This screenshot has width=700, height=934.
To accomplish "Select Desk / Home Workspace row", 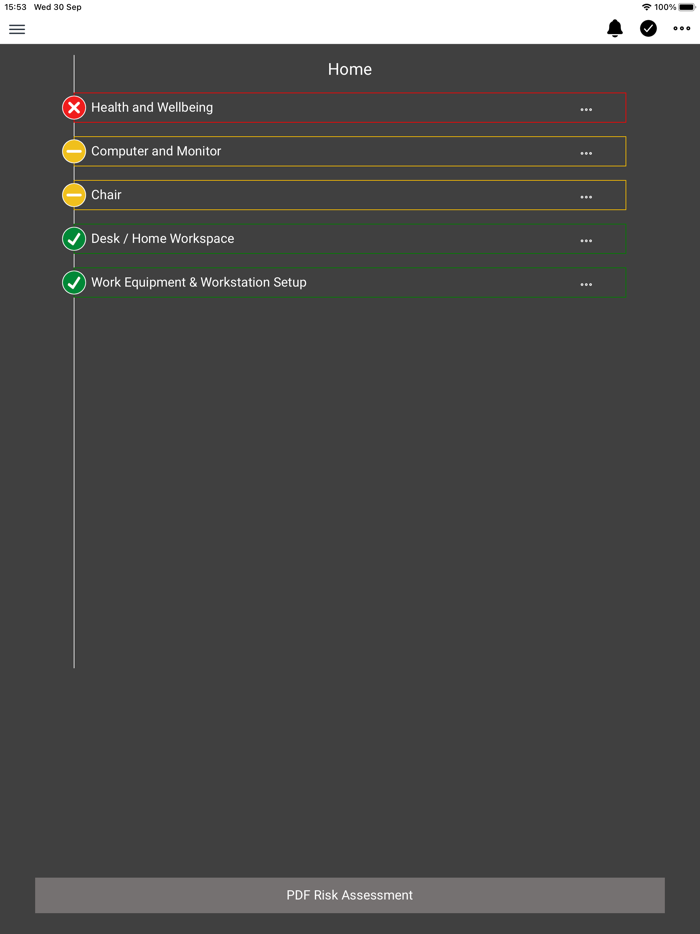I will [162, 239].
